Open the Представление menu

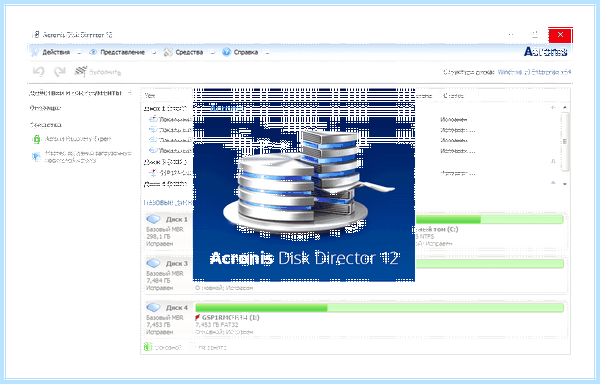coord(122,52)
